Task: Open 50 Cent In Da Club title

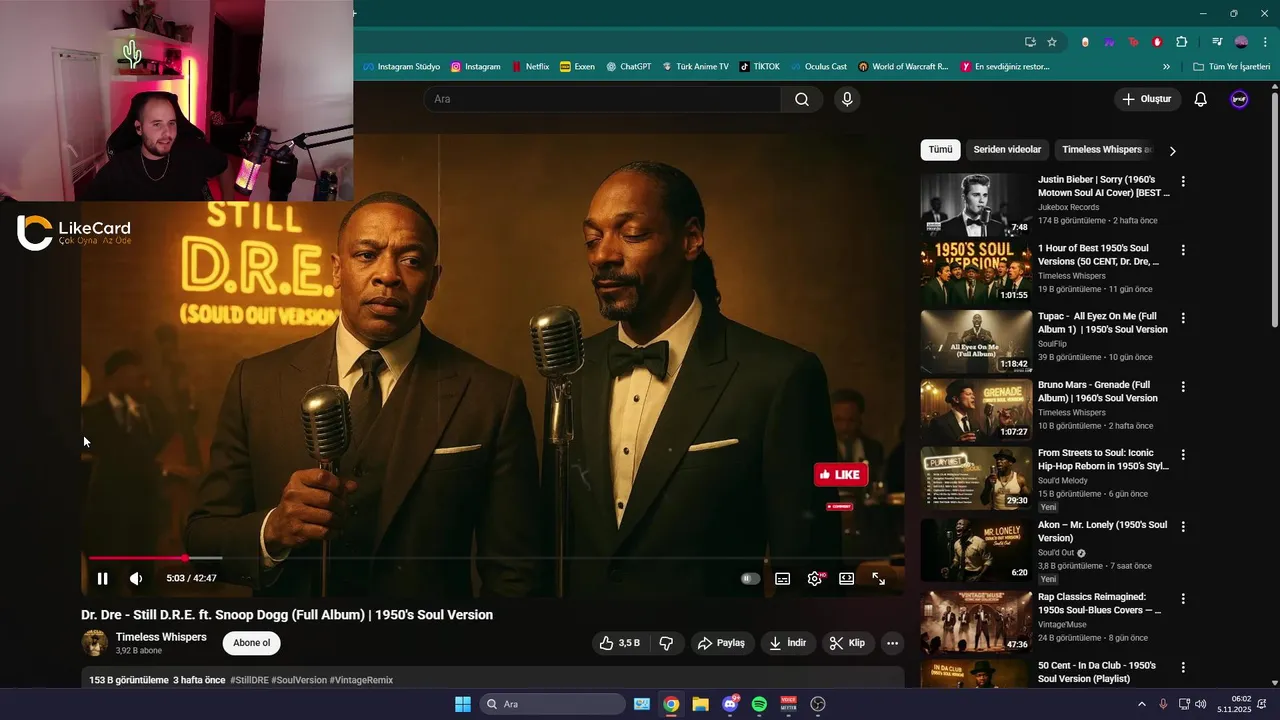Action: coord(1097,672)
